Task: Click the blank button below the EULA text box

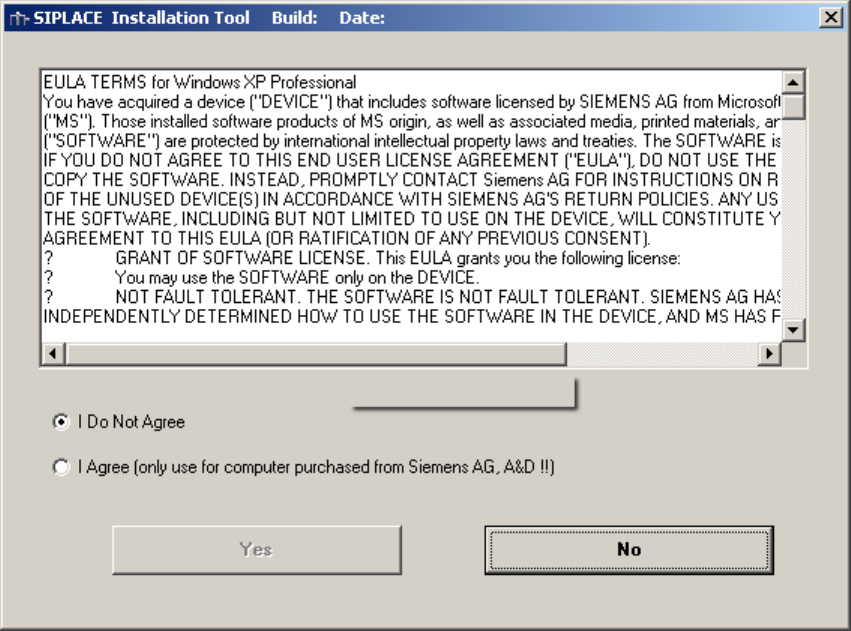Action: coord(465,393)
